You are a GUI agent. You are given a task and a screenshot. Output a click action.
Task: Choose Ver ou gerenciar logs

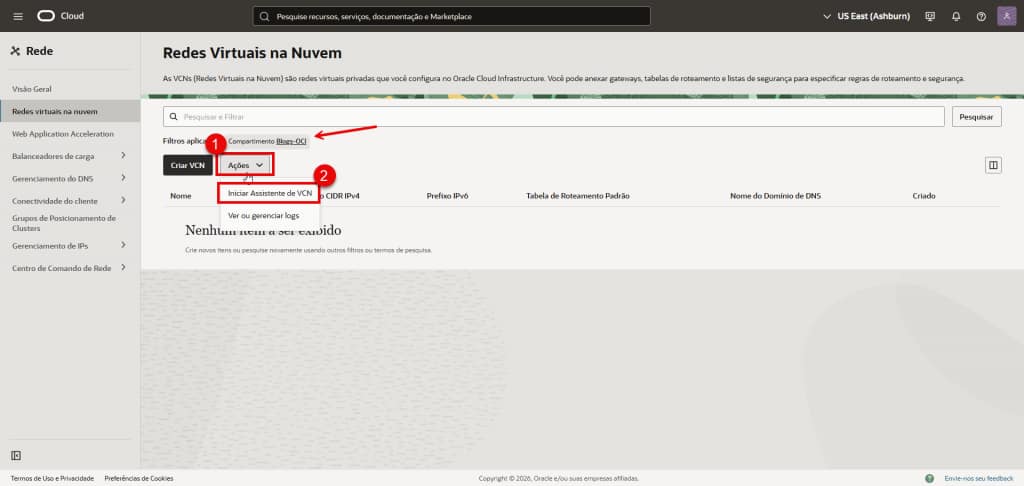[x=264, y=216]
